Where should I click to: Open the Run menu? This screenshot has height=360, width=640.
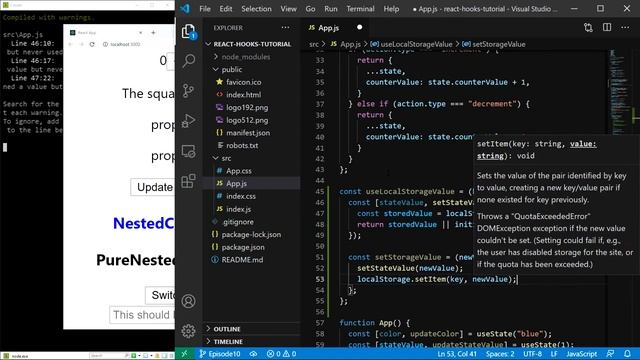click(331, 9)
